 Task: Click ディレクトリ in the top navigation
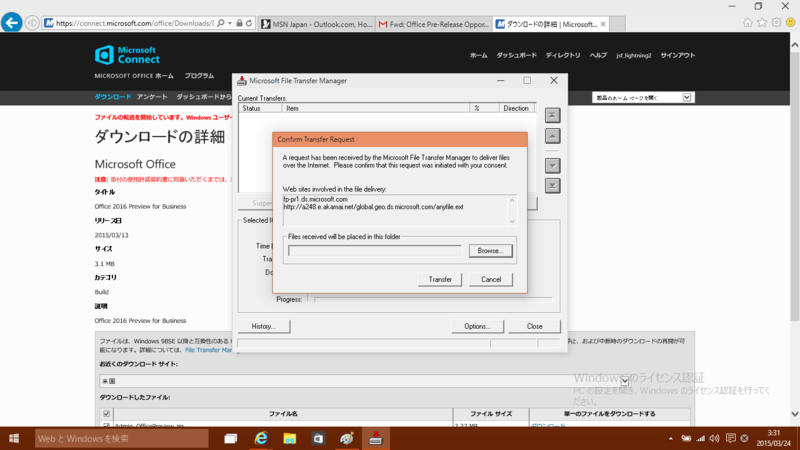(563, 55)
